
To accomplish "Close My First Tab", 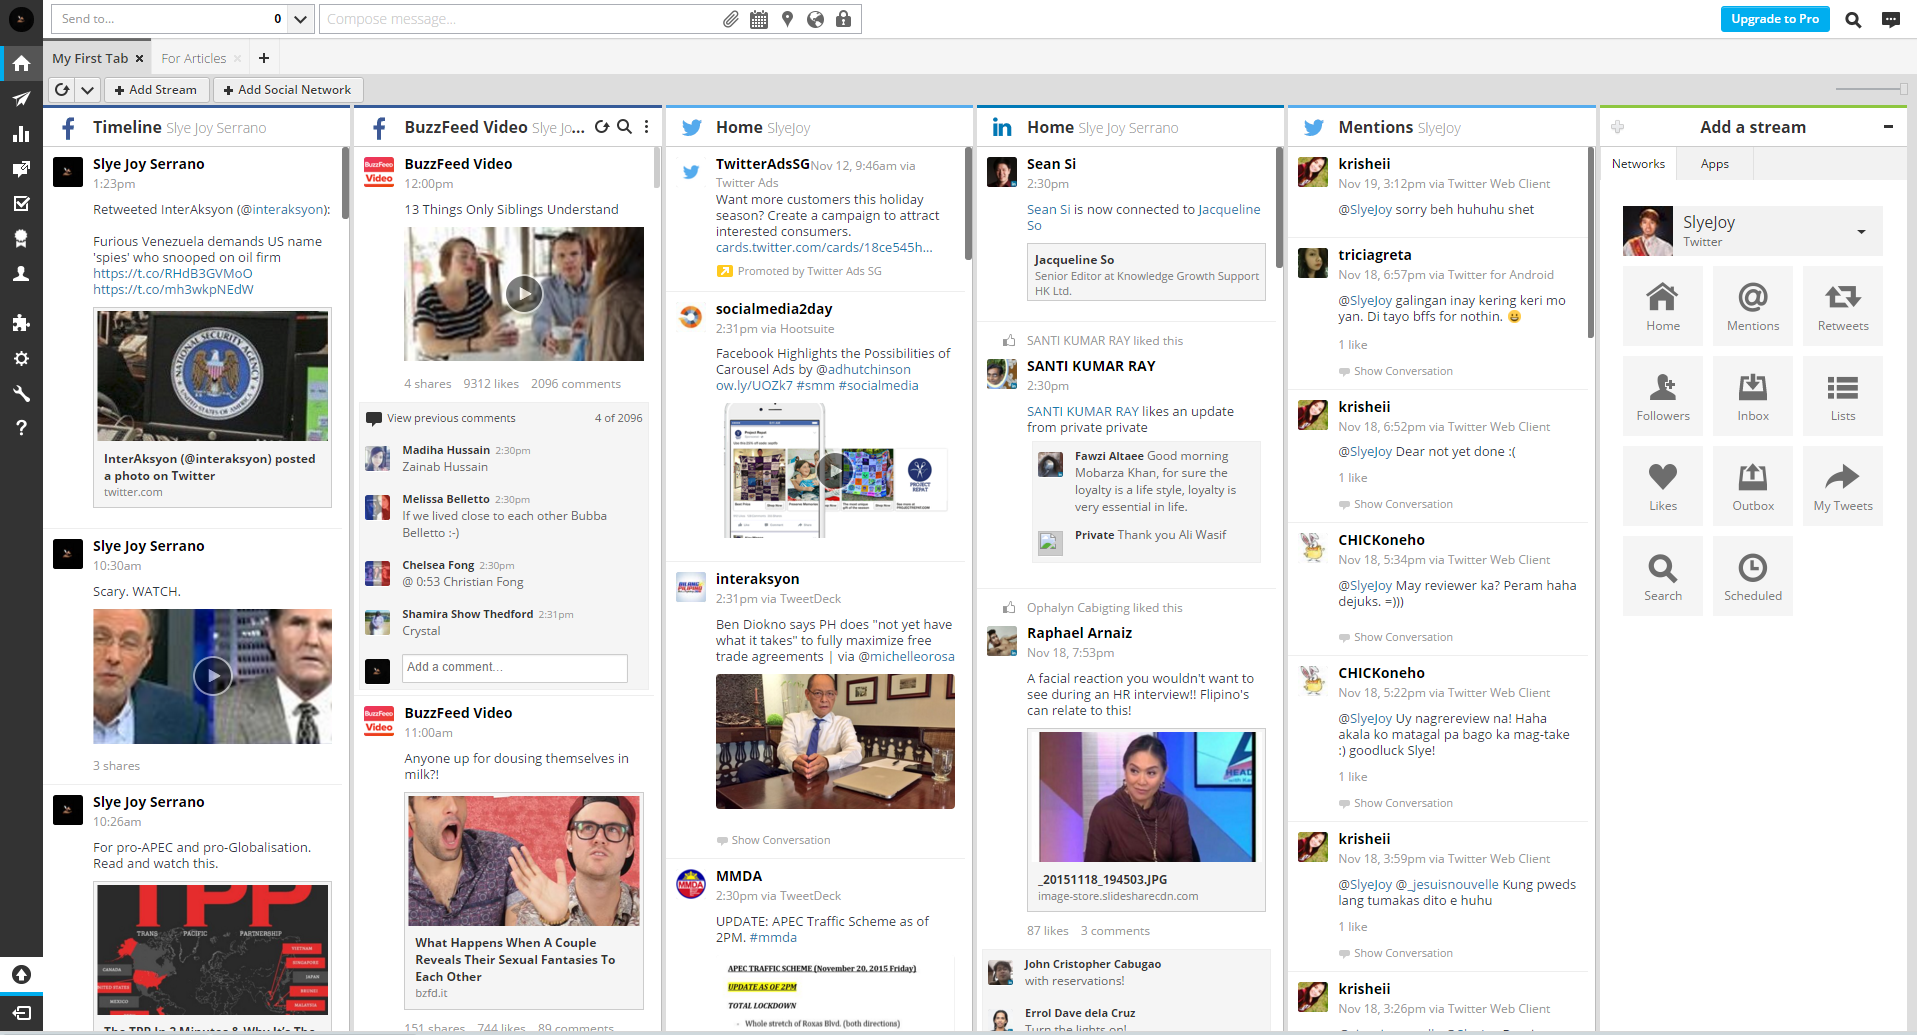I will 140,59.
